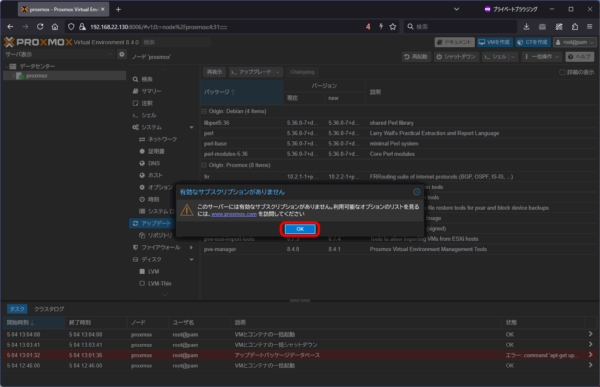Click the VMを作成 create VM button

[494, 42]
